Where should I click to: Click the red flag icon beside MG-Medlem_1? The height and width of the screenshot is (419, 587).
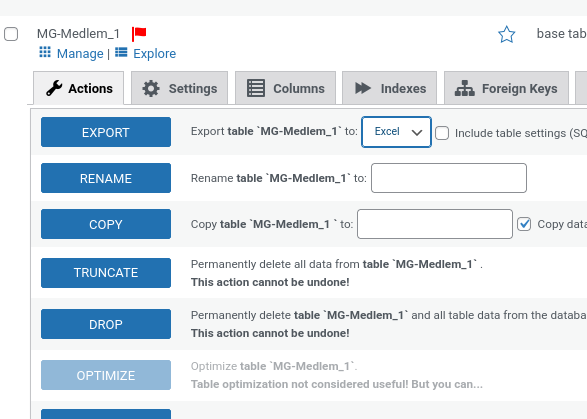point(139,34)
